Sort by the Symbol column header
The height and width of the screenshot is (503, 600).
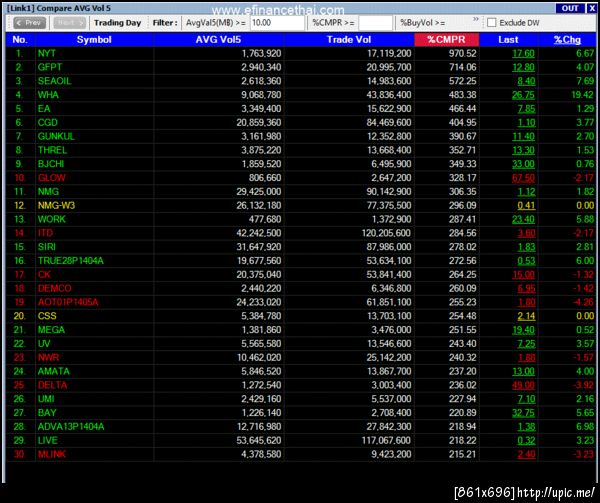point(94,40)
